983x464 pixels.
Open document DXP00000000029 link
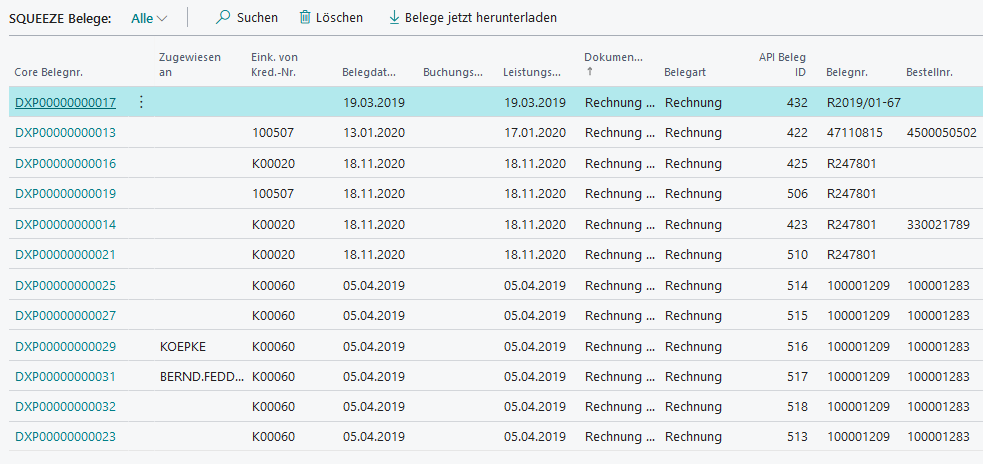[x=65, y=347]
